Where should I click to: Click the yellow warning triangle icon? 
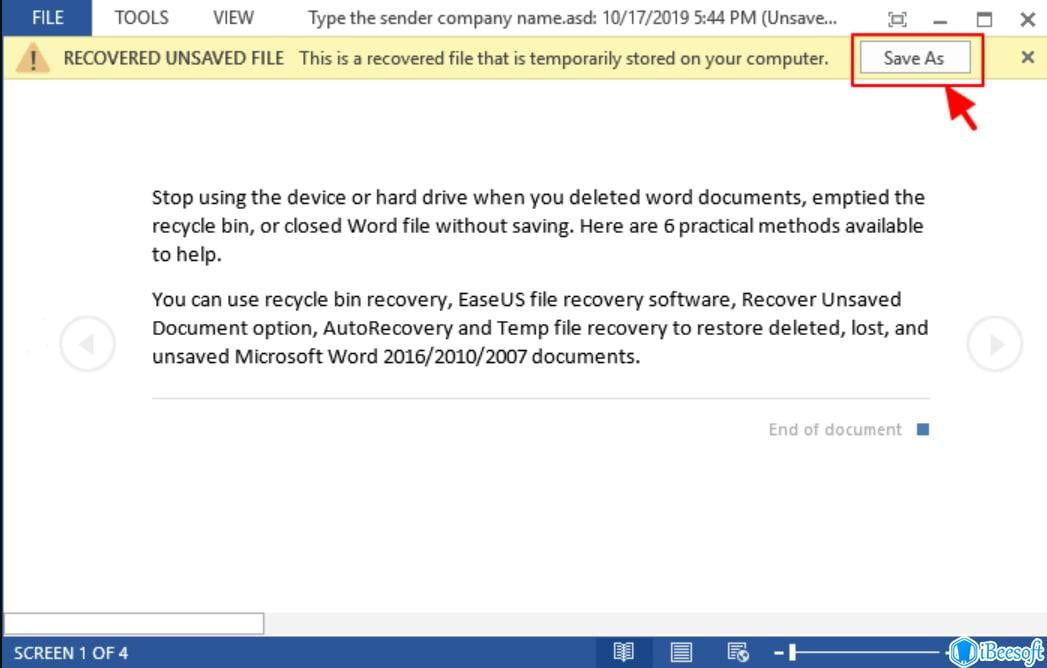click(34, 58)
